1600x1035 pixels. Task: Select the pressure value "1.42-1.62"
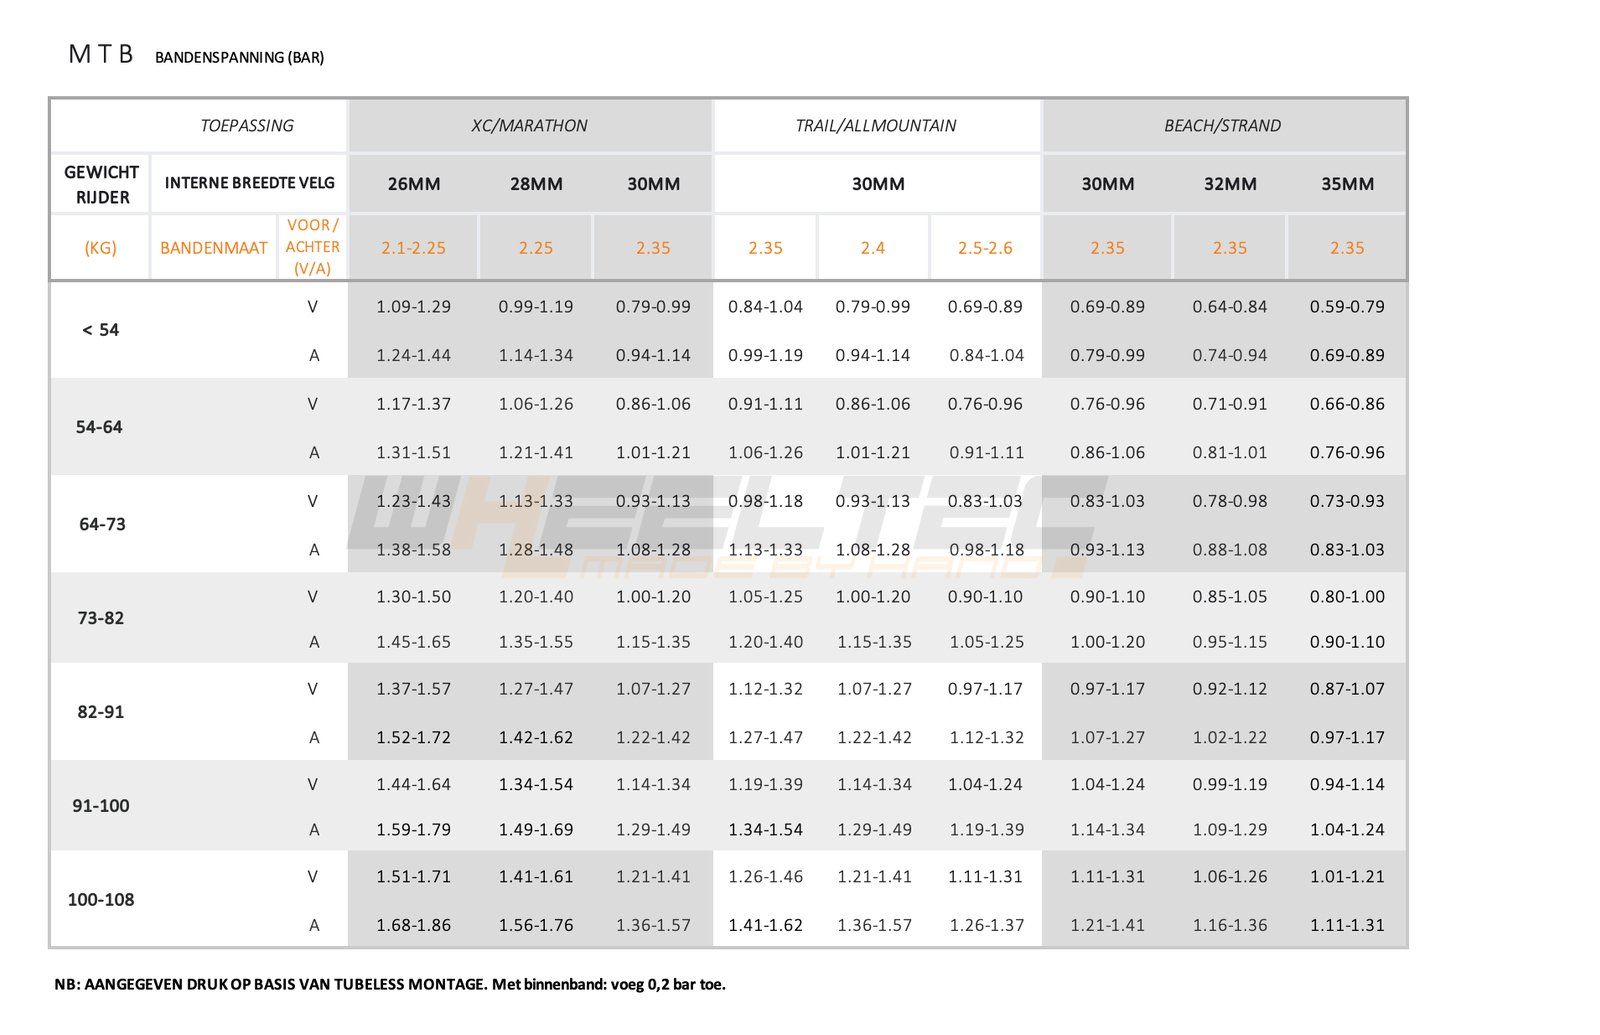536,737
